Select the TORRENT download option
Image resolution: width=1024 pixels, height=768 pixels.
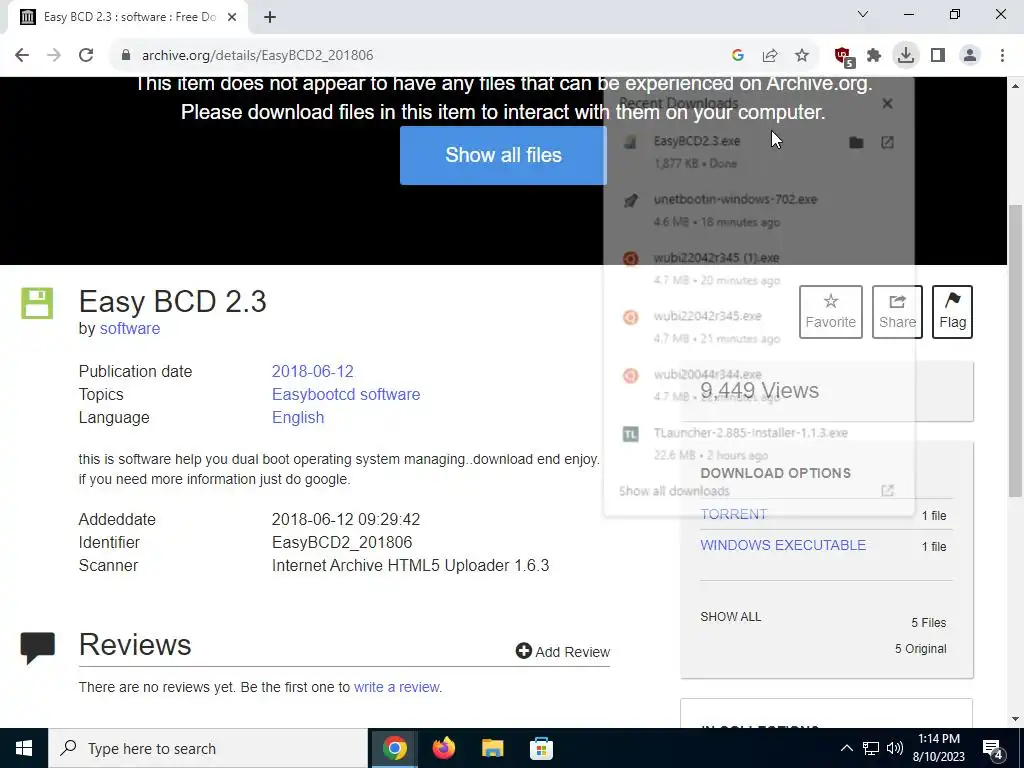tap(733, 515)
